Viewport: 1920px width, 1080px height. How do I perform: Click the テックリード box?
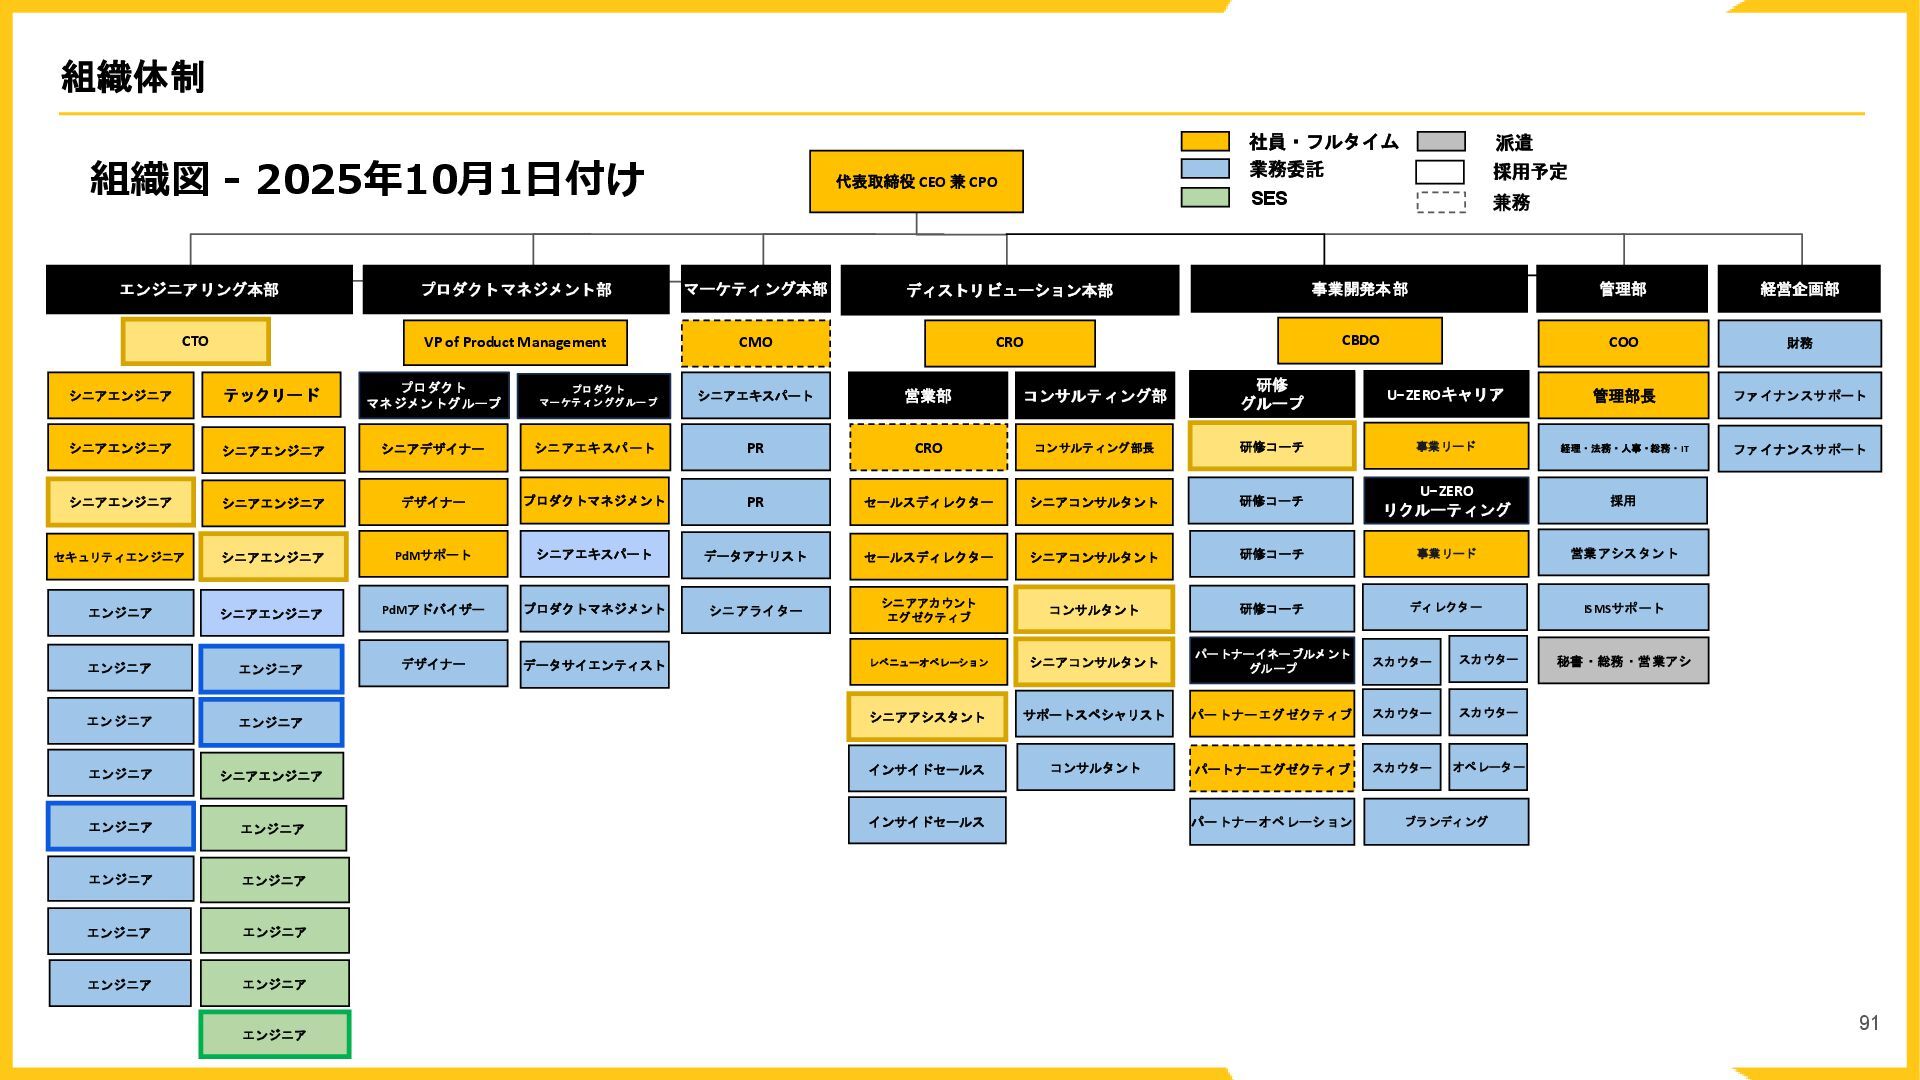[x=271, y=395]
